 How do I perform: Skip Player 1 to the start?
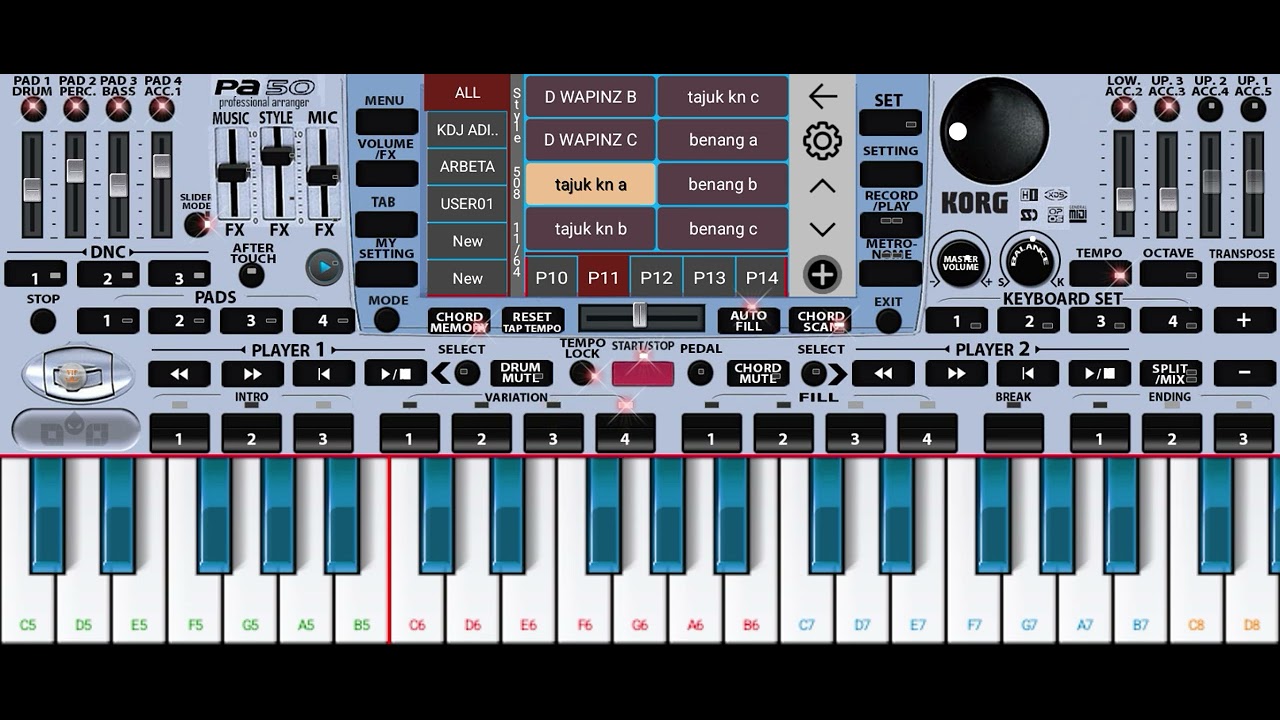click(x=324, y=374)
